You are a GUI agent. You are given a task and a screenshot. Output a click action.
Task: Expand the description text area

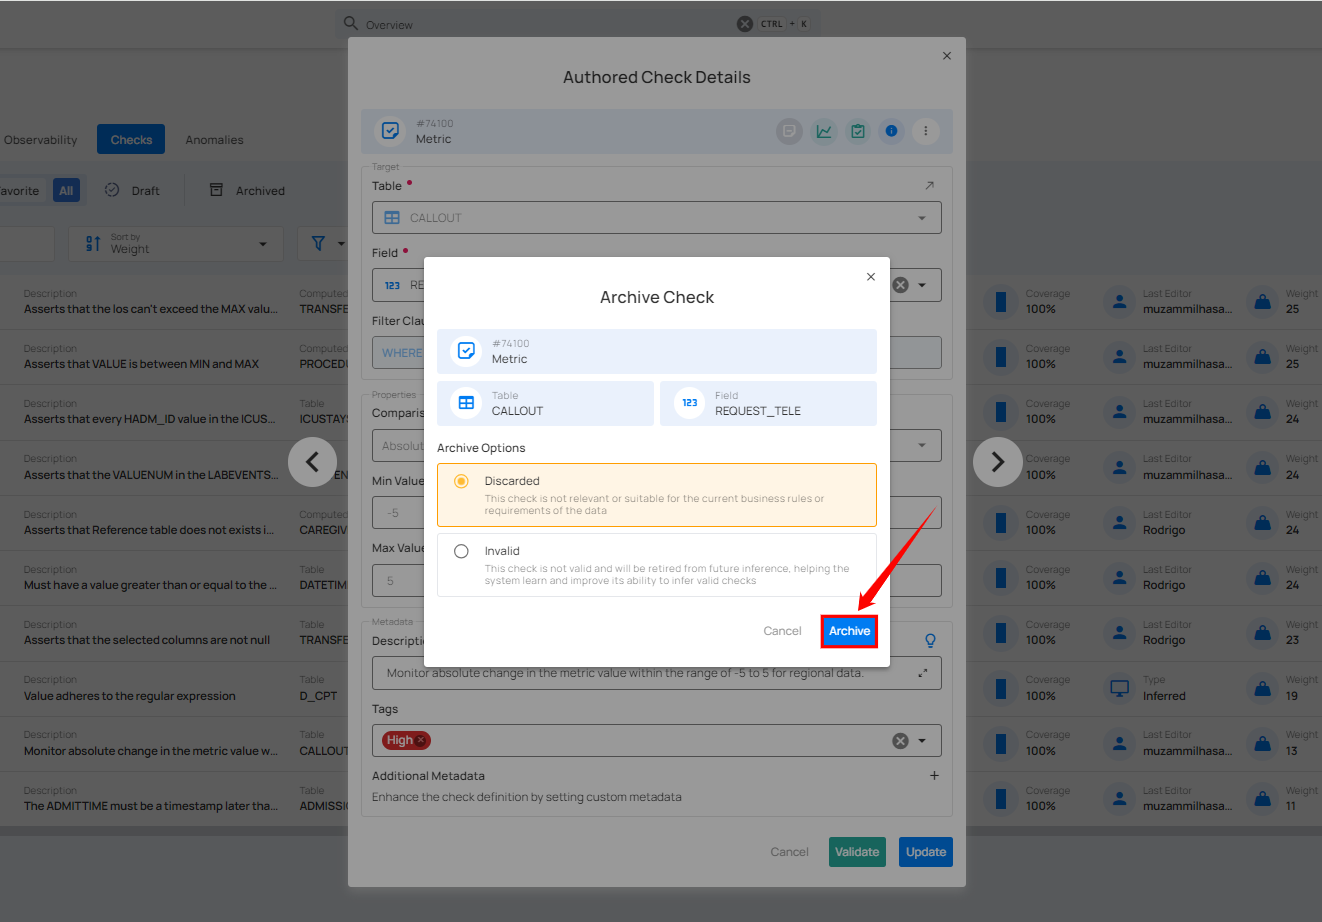pyautogui.click(x=922, y=673)
